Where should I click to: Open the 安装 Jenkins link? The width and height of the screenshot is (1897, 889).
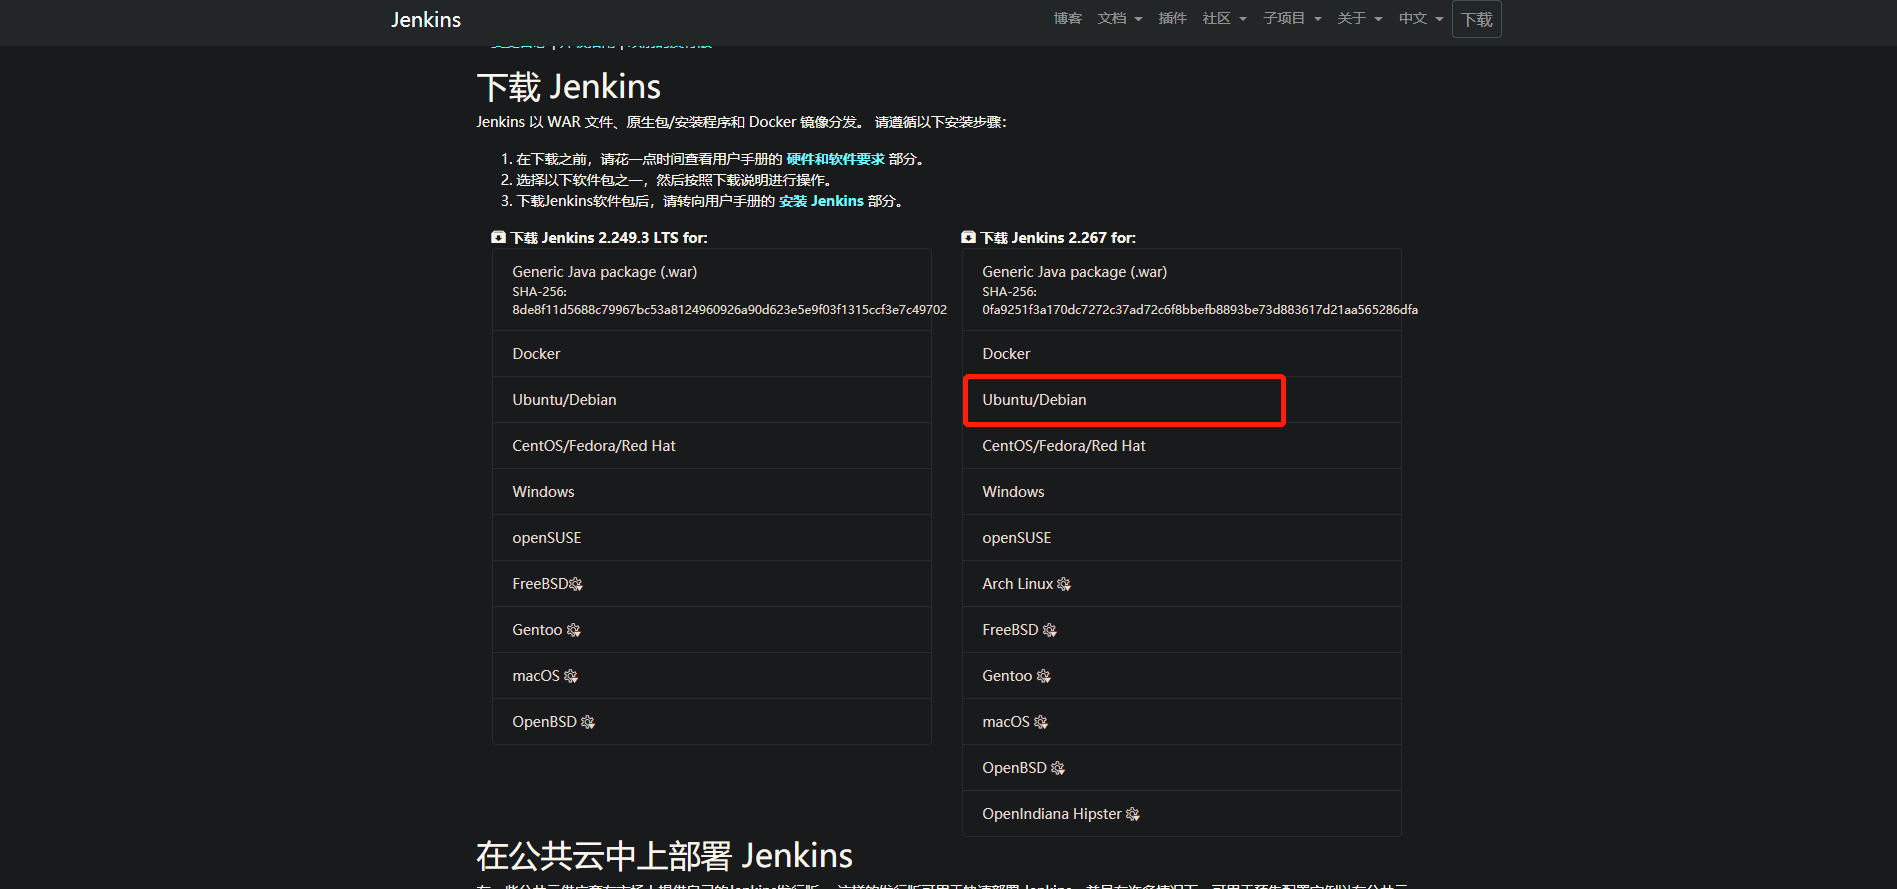(821, 201)
